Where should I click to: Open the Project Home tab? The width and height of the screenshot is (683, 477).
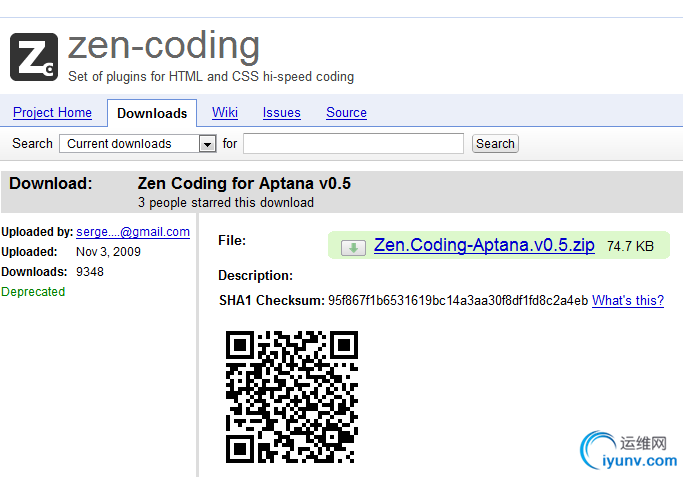(52, 113)
